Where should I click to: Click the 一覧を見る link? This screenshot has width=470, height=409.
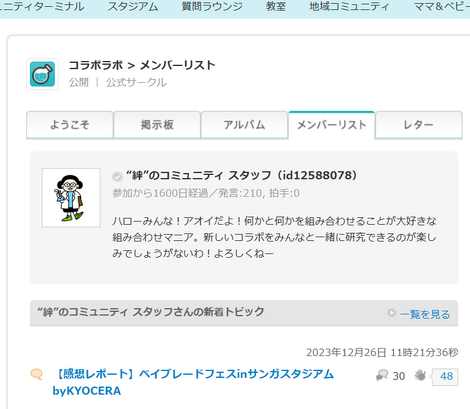425,314
